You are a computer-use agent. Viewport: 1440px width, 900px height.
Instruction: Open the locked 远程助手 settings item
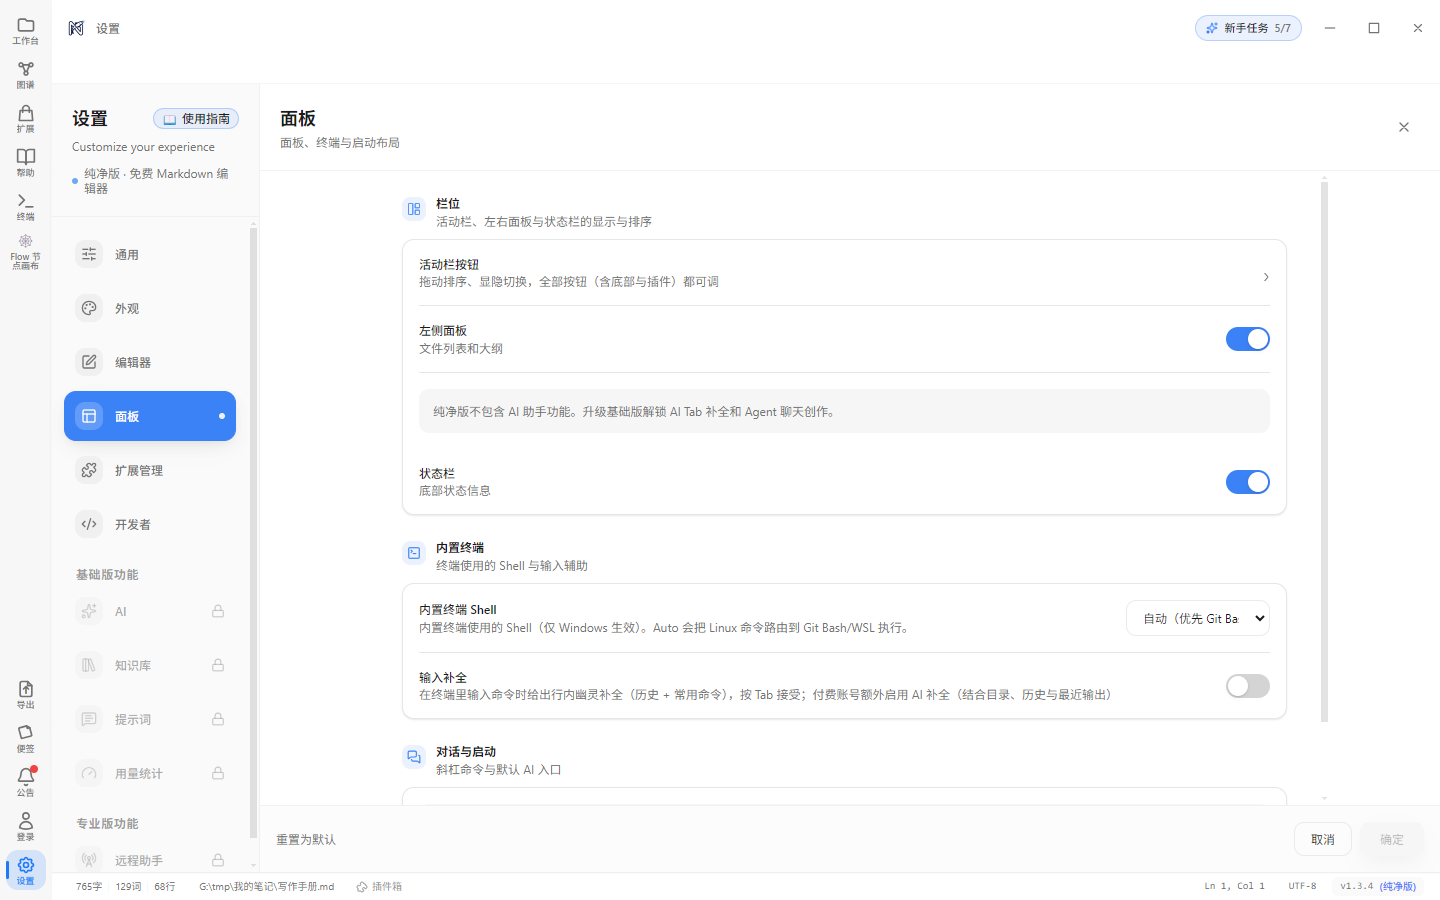pyautogui.click(x=150, y=860)
